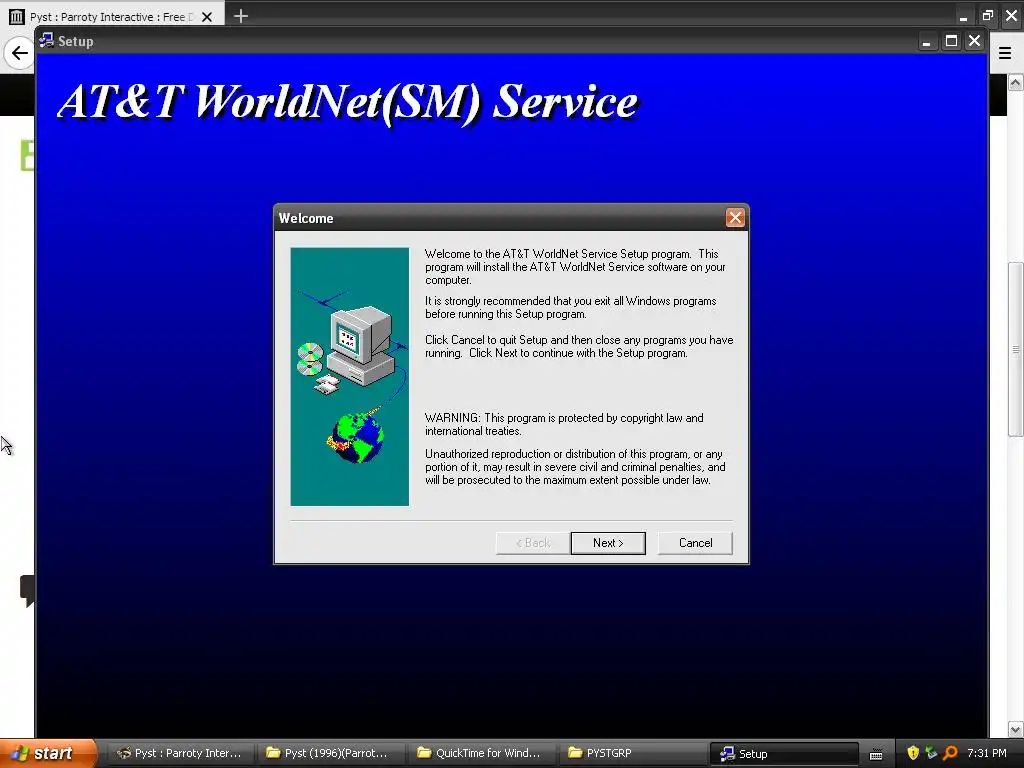Screen dimensions: 1024x768
Task: Close the Setup window
Action: (974, 41)
